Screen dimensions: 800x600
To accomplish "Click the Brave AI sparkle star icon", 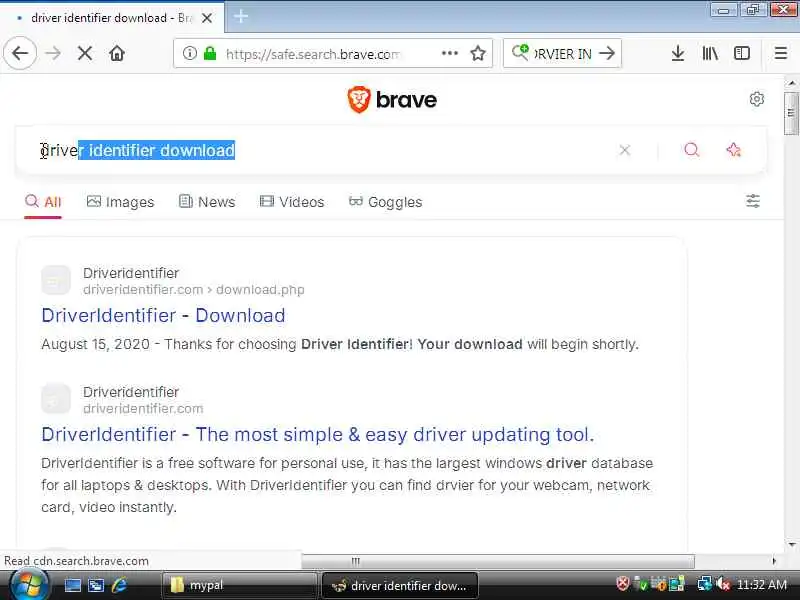I will 733,149.
